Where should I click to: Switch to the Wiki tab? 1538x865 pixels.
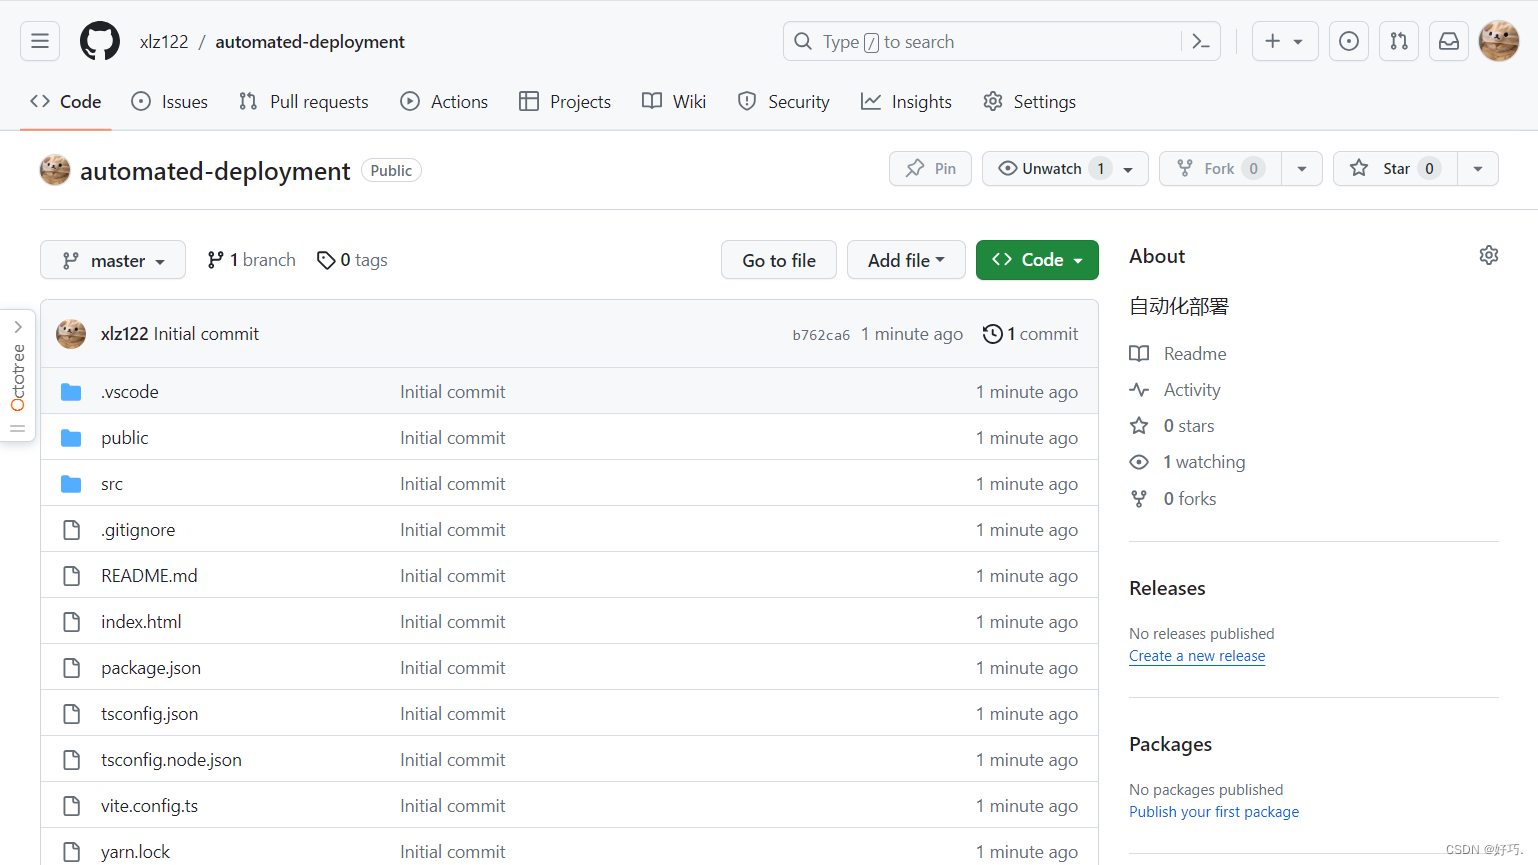(x=674, y=102)
